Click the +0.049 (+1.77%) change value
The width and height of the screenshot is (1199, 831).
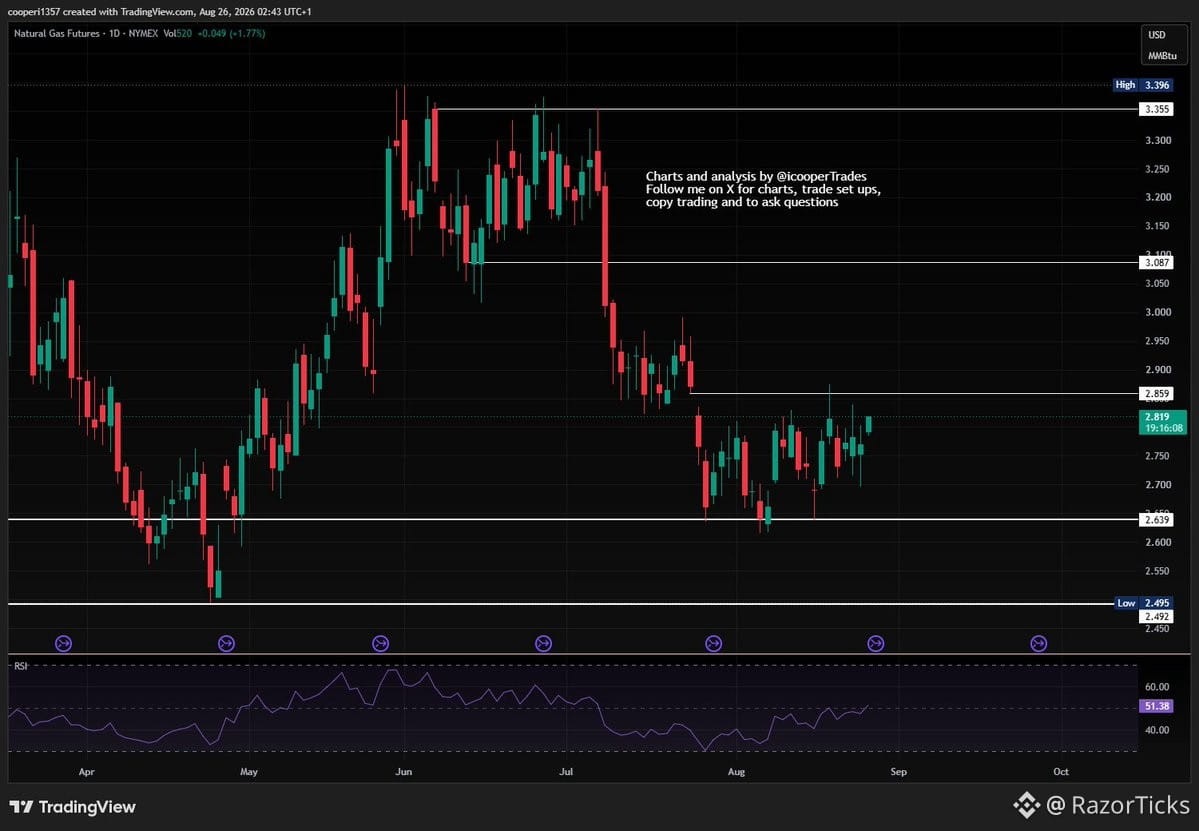click(x=231, y=34)
